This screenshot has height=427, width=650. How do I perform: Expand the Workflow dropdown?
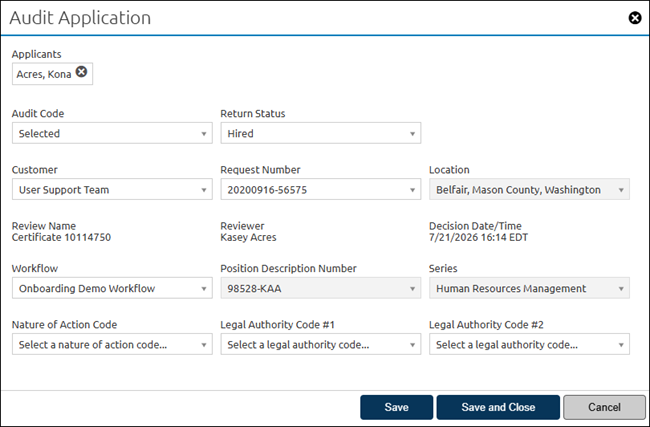point(112,288)
